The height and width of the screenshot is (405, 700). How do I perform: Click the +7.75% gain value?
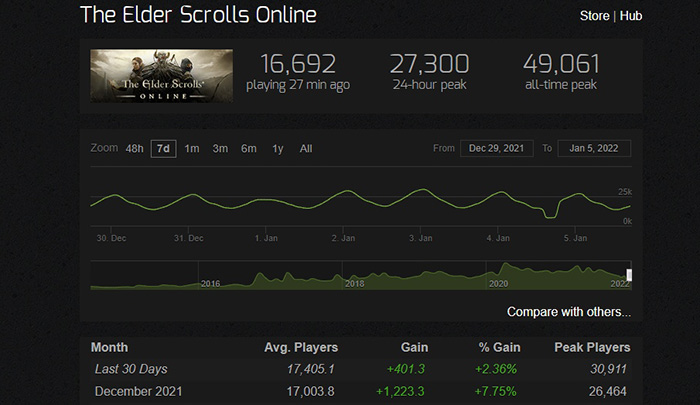pos(496,392)
